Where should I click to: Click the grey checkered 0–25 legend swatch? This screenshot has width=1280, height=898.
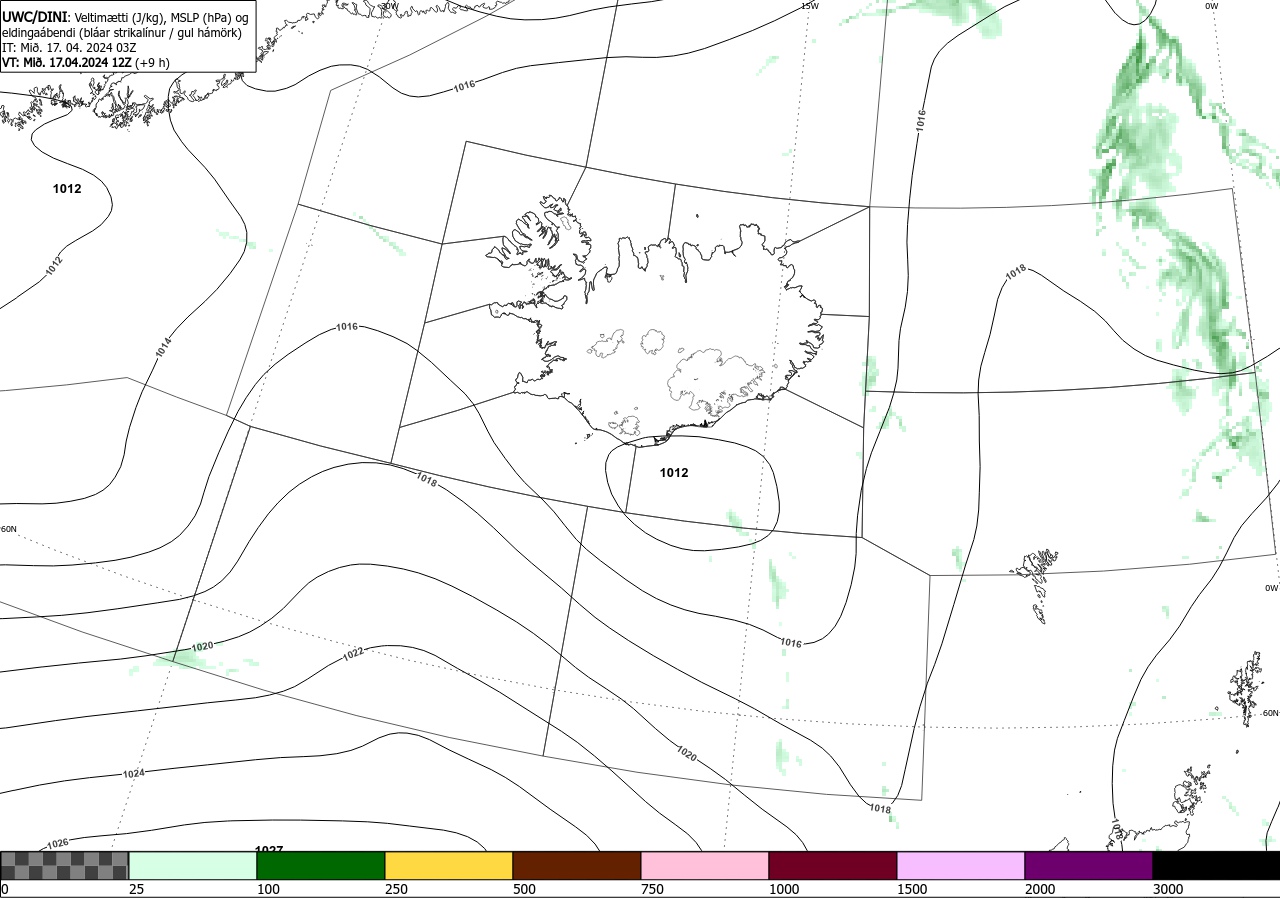[64, 865]
